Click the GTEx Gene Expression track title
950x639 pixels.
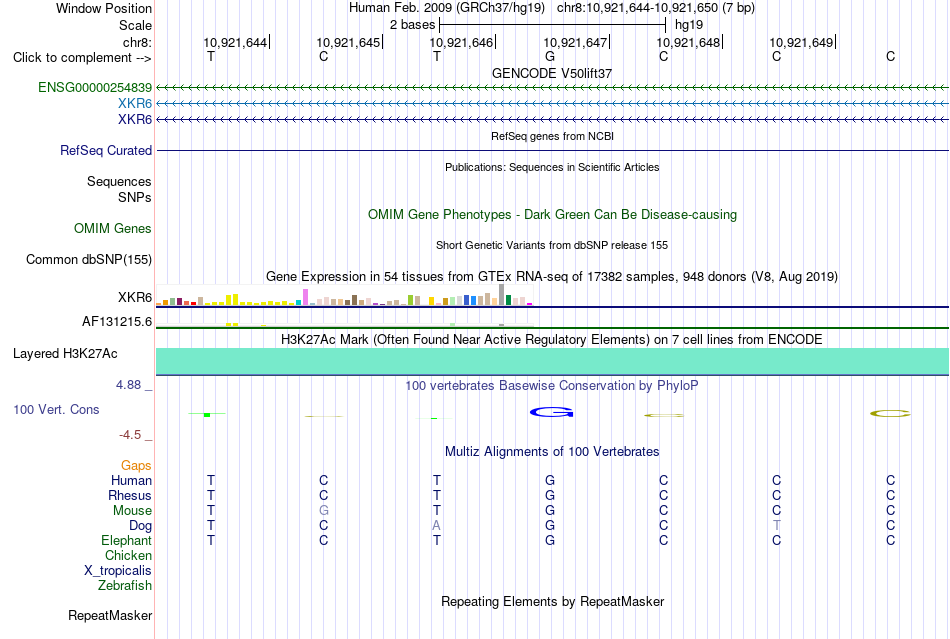click(552, 277)
